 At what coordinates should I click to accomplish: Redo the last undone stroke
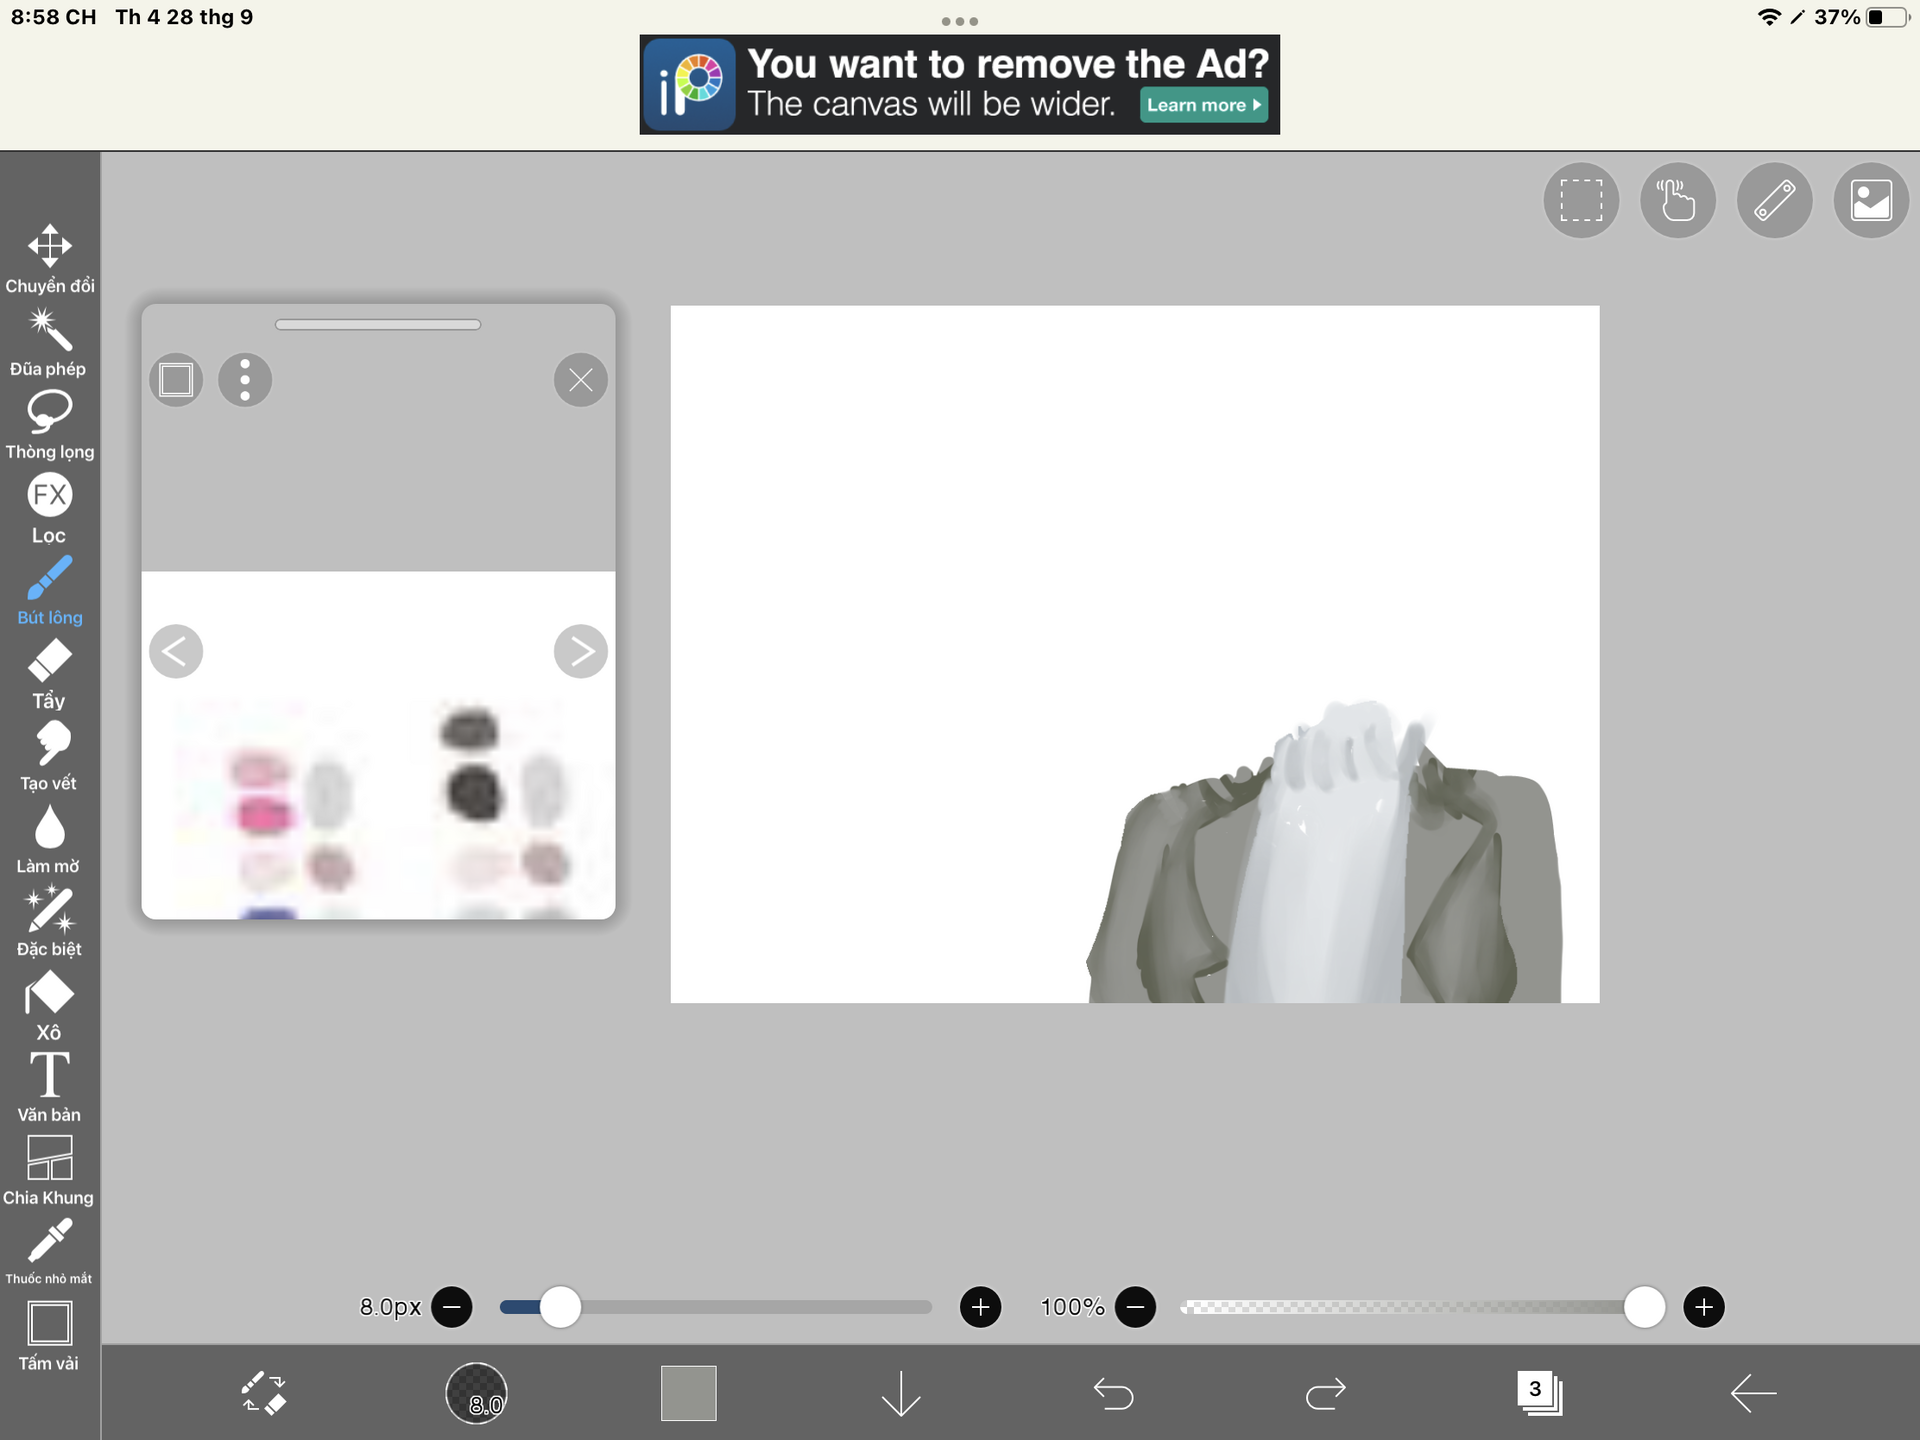point(1326,1393)
